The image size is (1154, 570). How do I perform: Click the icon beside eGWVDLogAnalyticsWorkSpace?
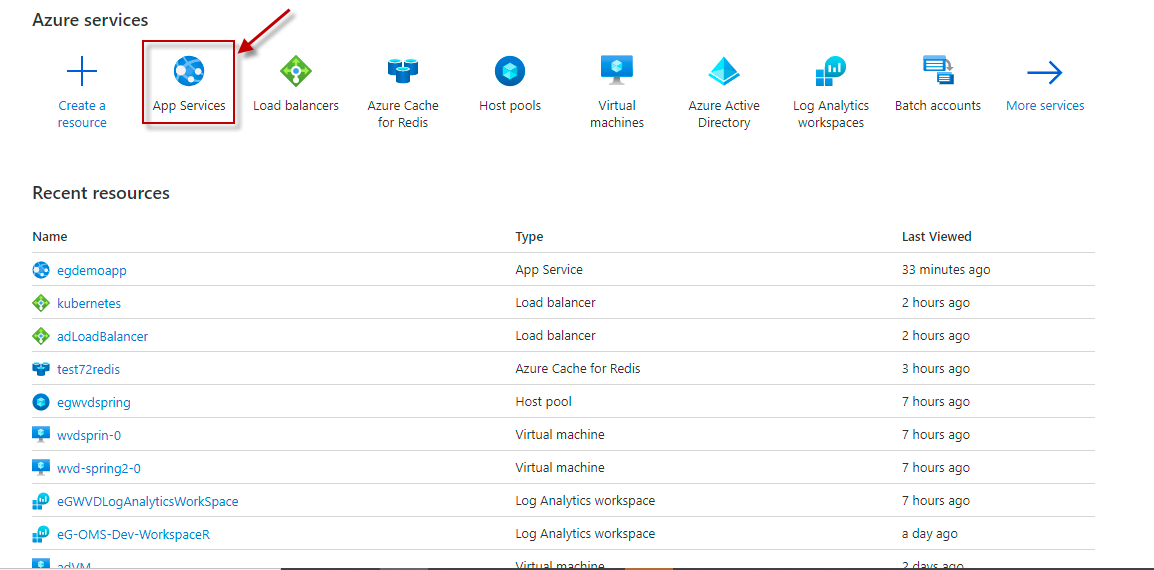click(41, 501)
